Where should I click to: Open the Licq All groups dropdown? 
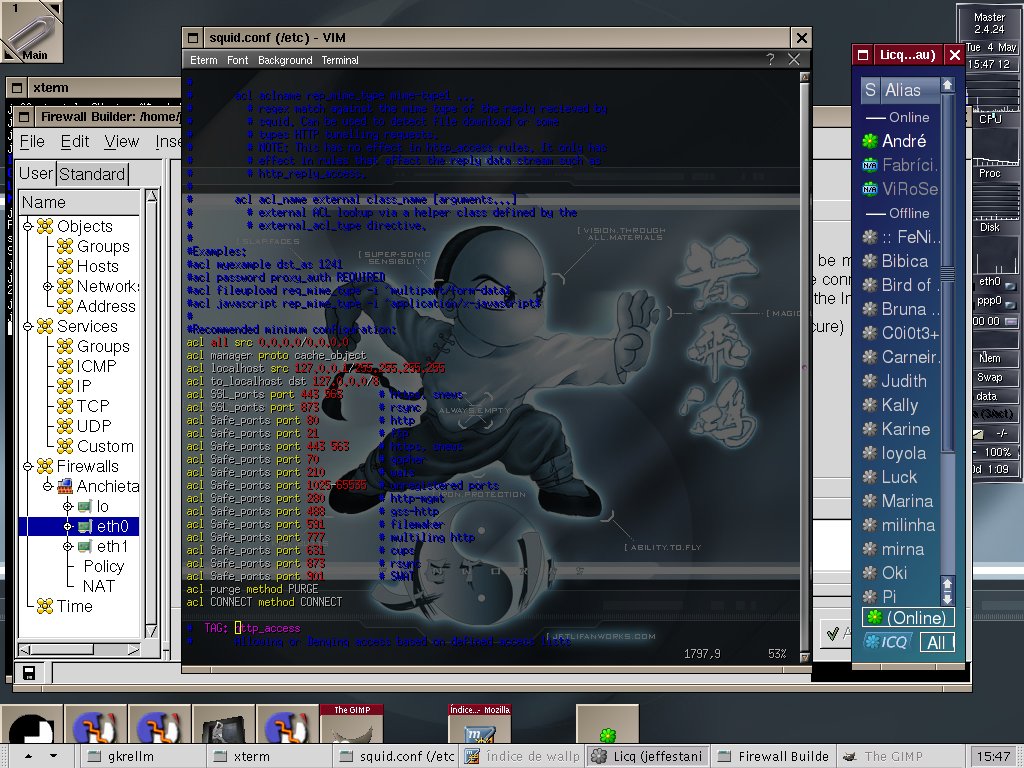point(937,642)
